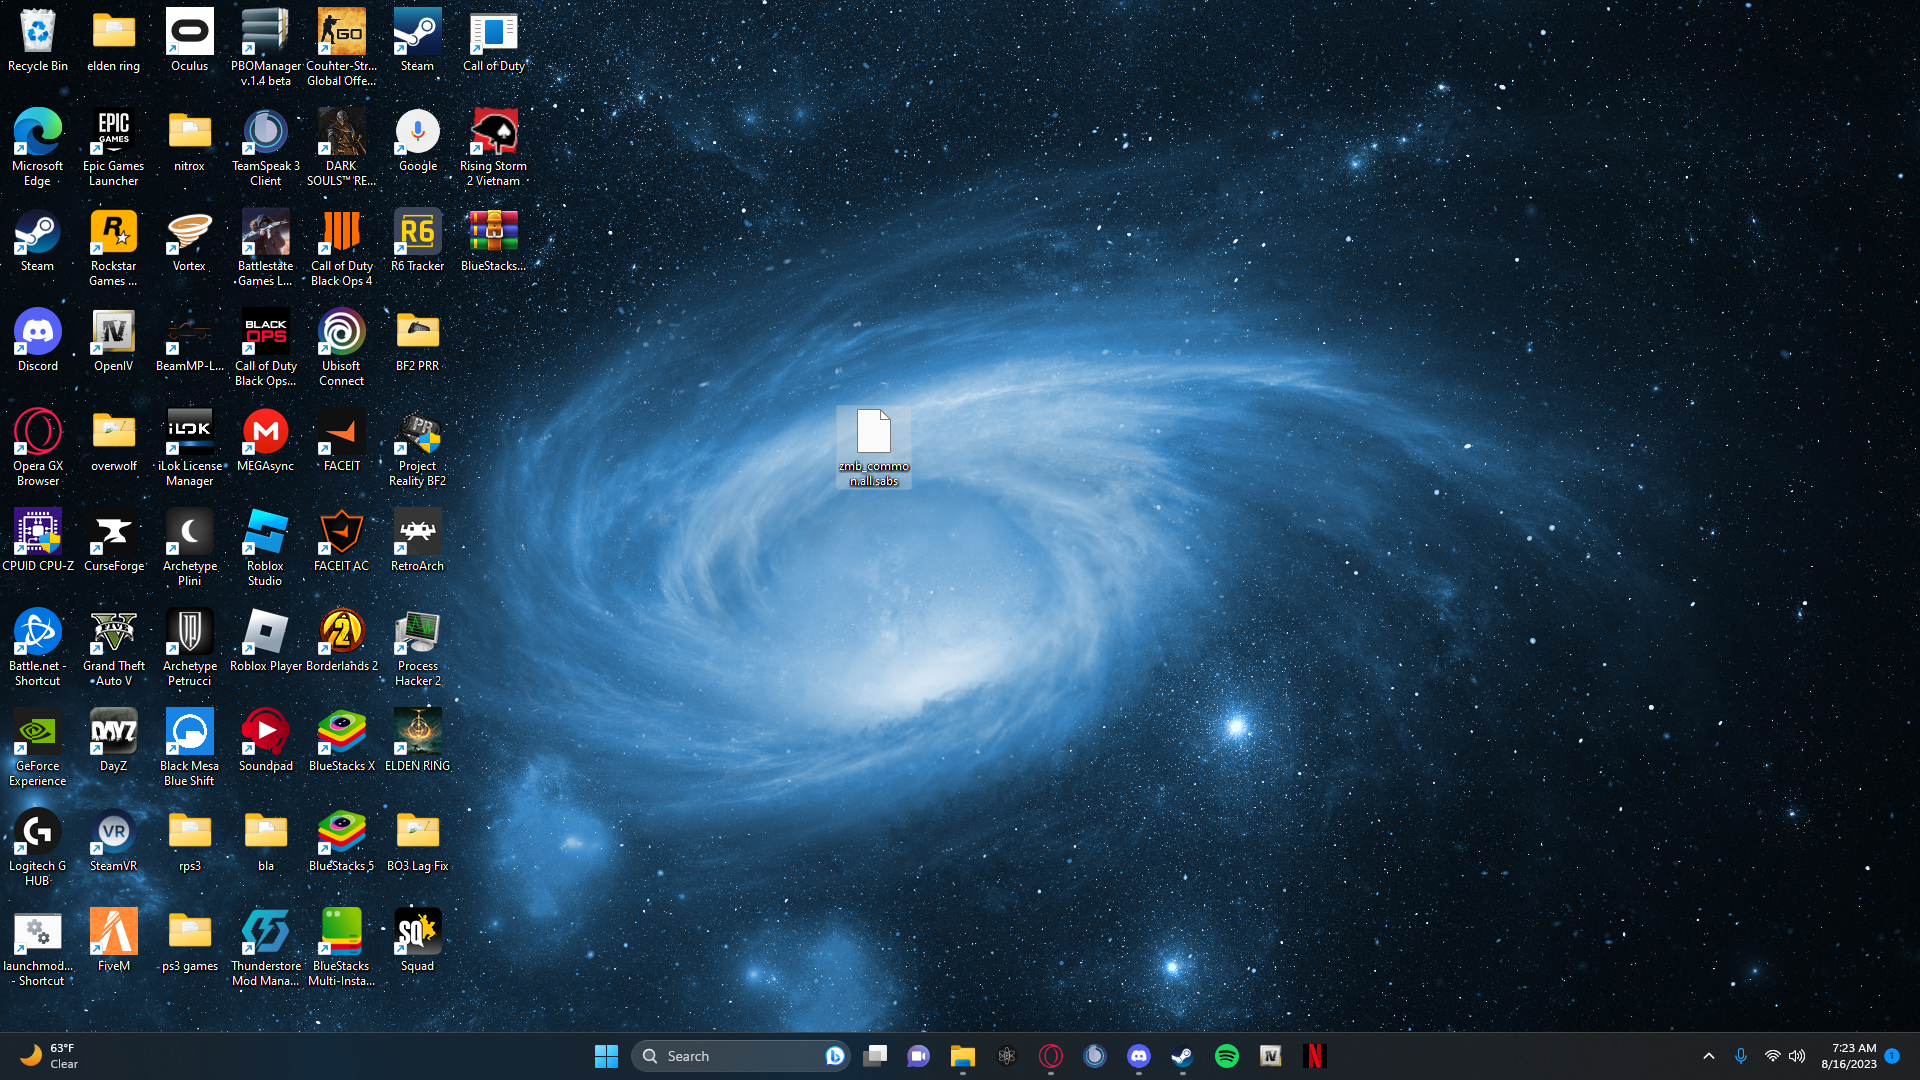Select the Rockstar Games launcher icon

coord(113,247)
